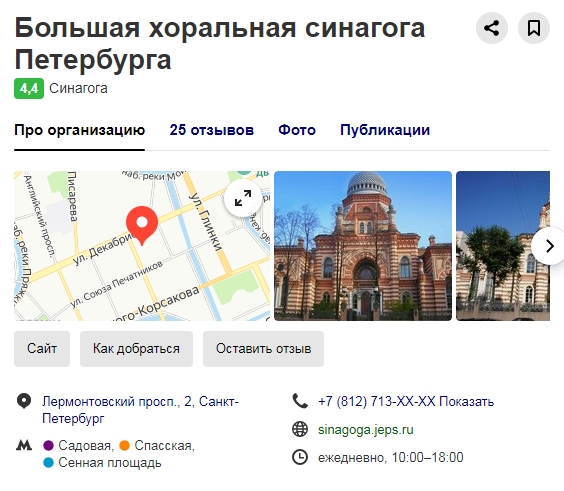Click the clock opening hours icon
Image resolution: width=564 pixels, height=491 pixels.
coord(300,457)
